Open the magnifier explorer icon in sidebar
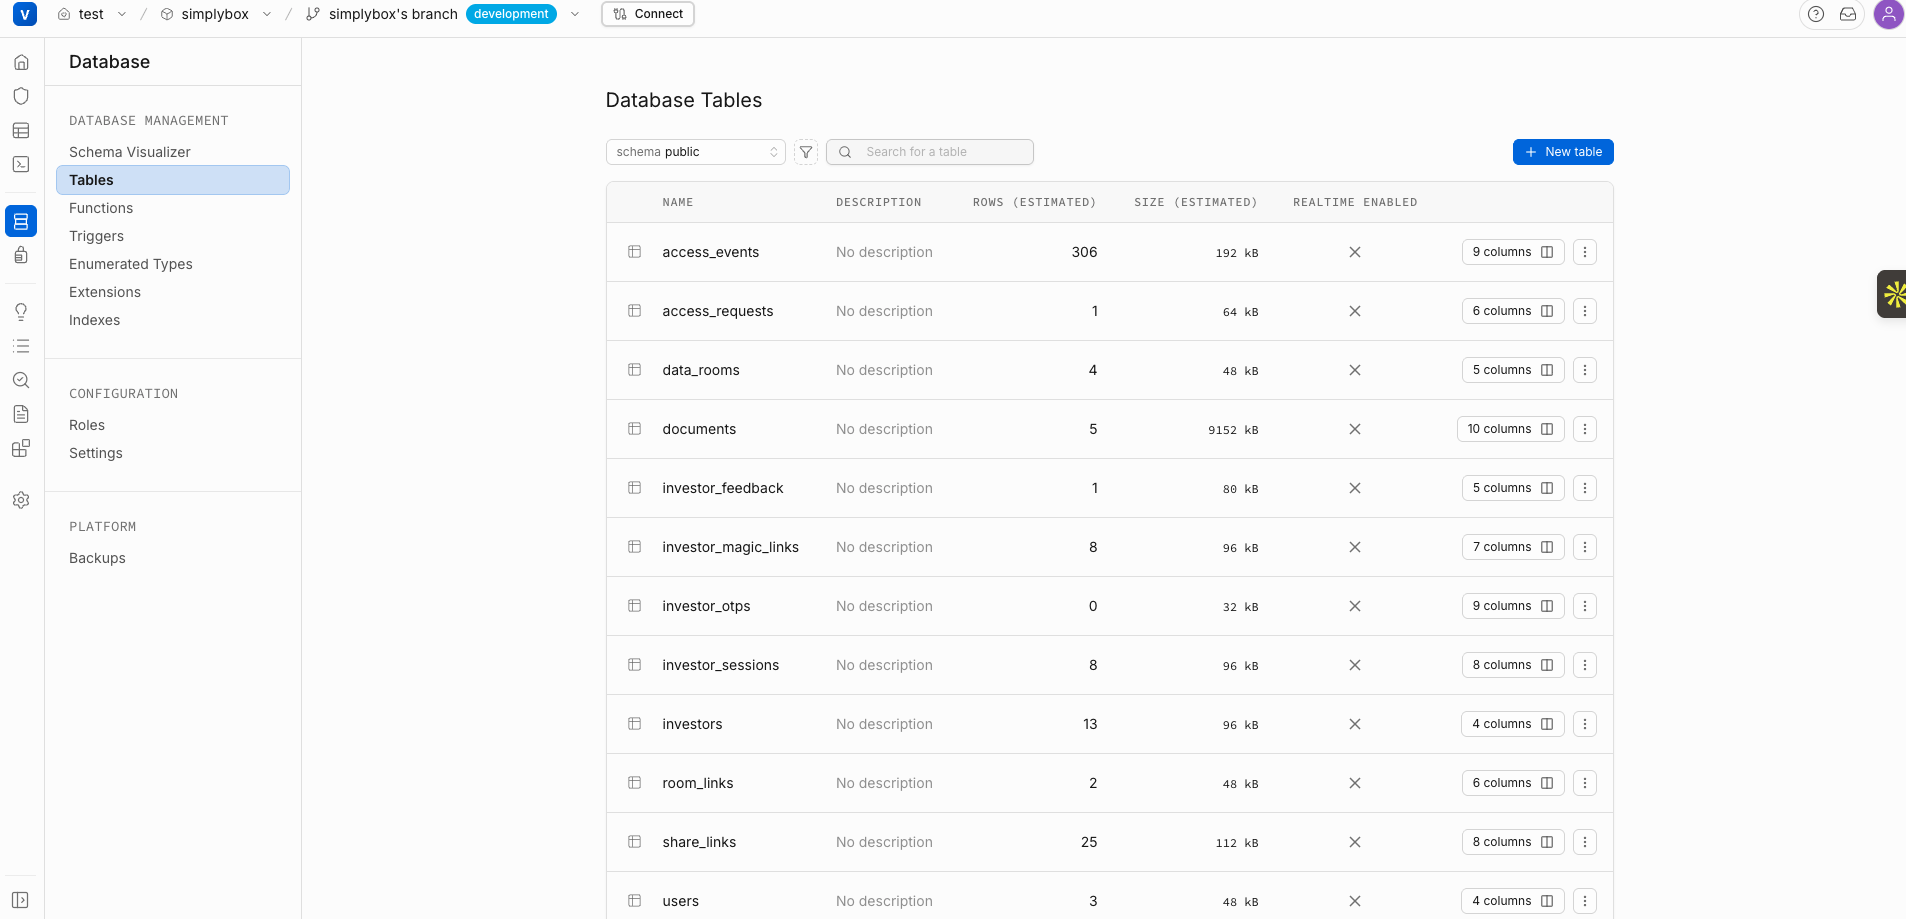This screenshot has width=1906, height=919. point(21,380)
